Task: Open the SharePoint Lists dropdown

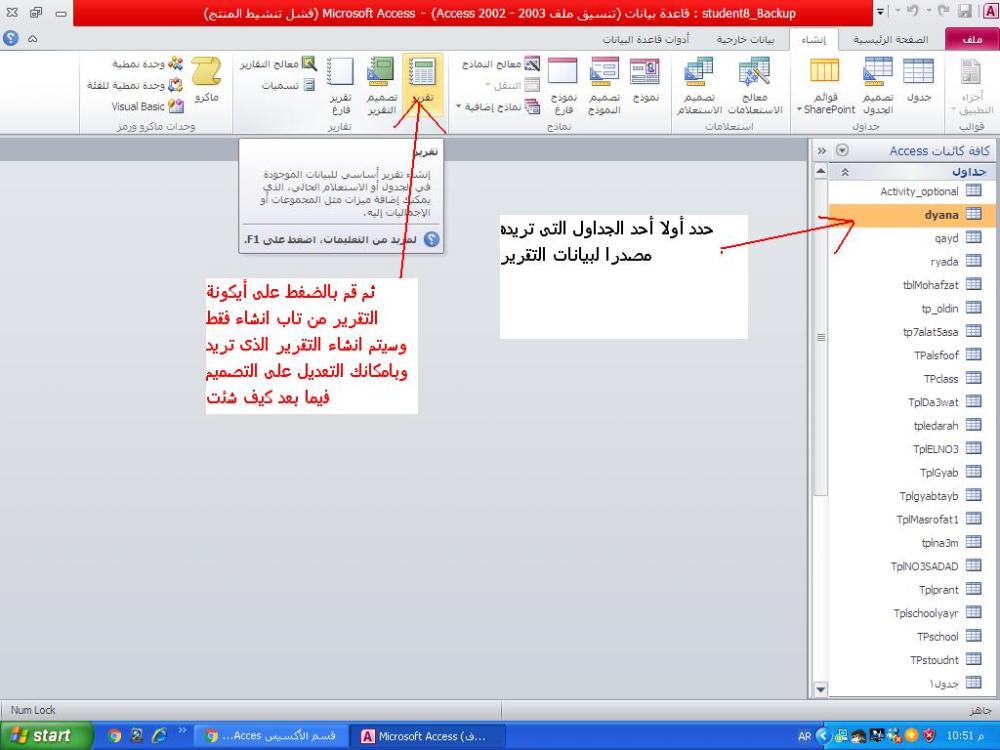Action: [x=825, y=86]
